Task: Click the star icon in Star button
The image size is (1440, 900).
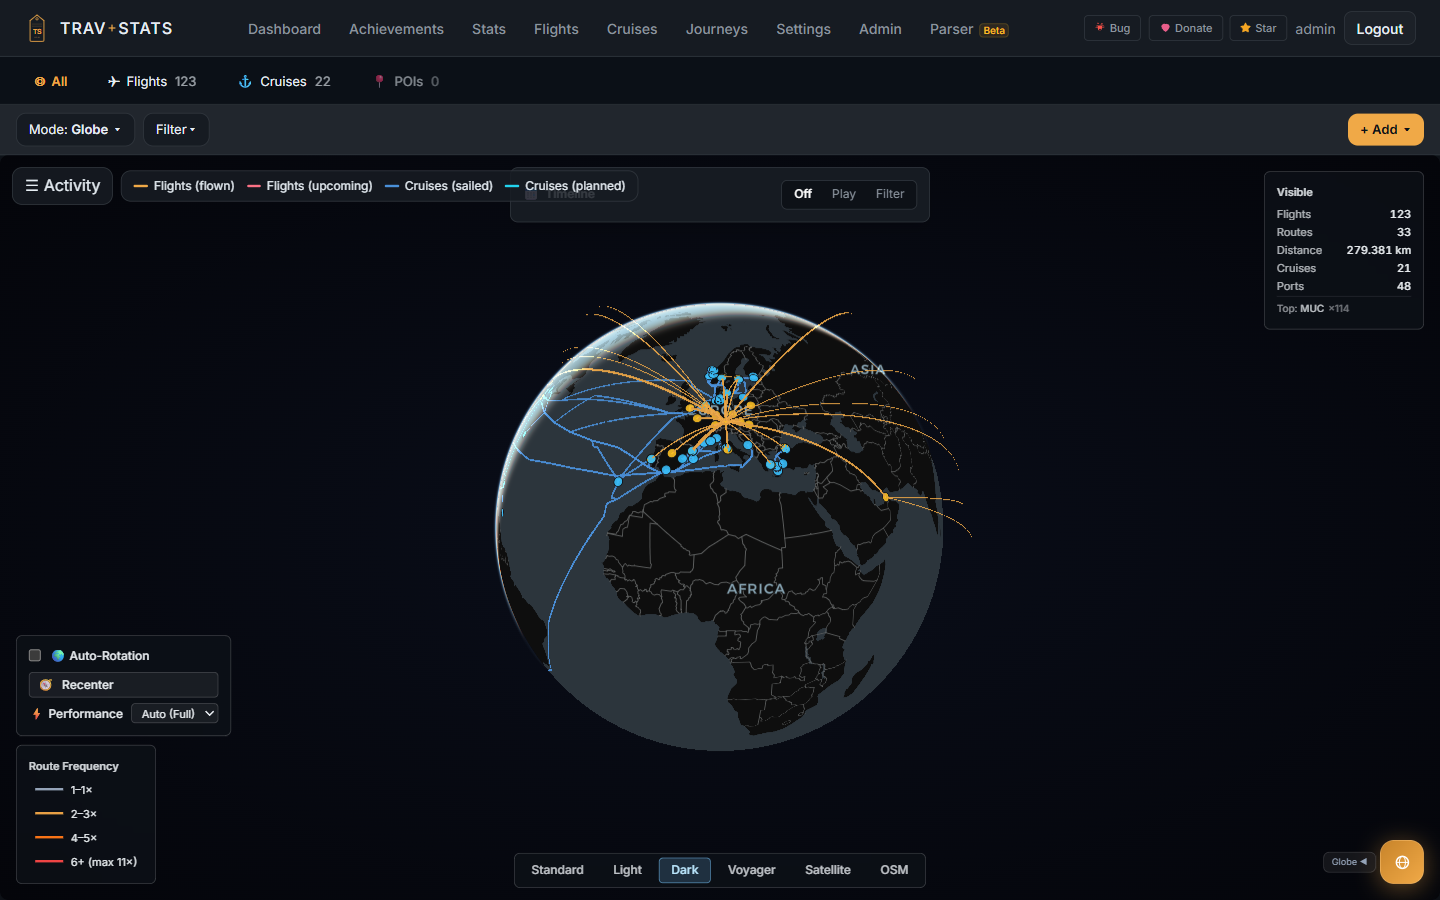Action: 1245,28
